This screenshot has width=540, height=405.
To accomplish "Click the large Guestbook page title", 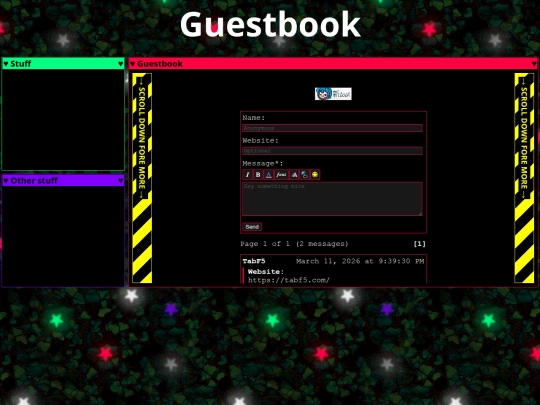I will (x=270, y=24).
